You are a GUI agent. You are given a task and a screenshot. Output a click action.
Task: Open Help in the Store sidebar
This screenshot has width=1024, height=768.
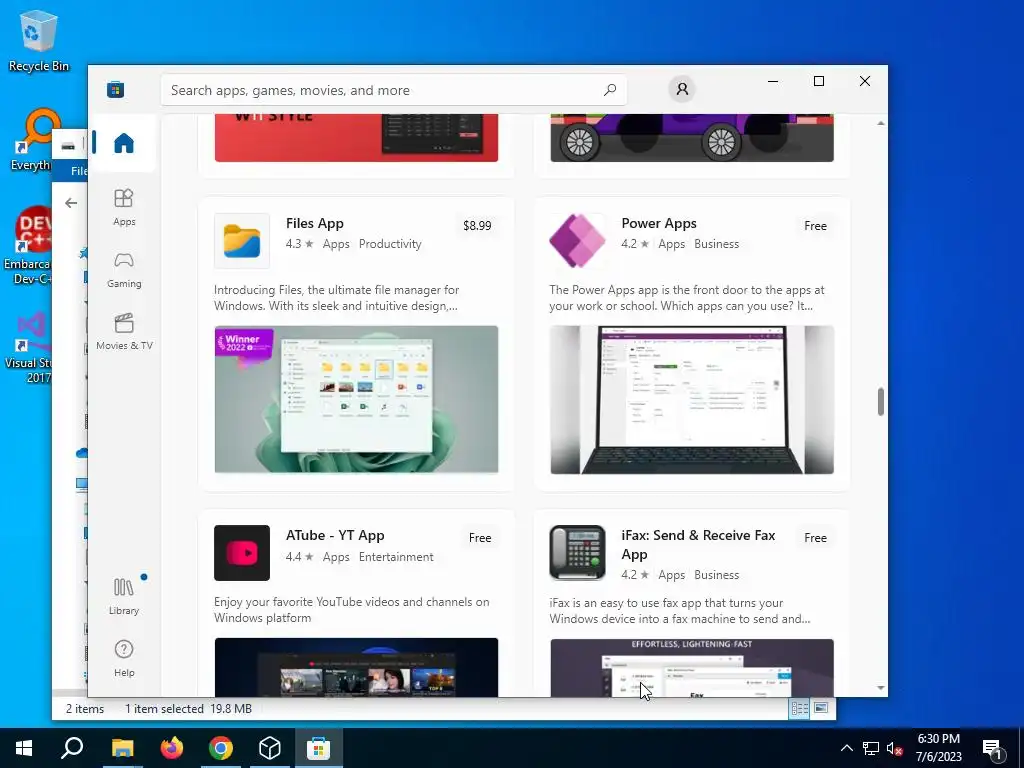(x=123, y=658)
